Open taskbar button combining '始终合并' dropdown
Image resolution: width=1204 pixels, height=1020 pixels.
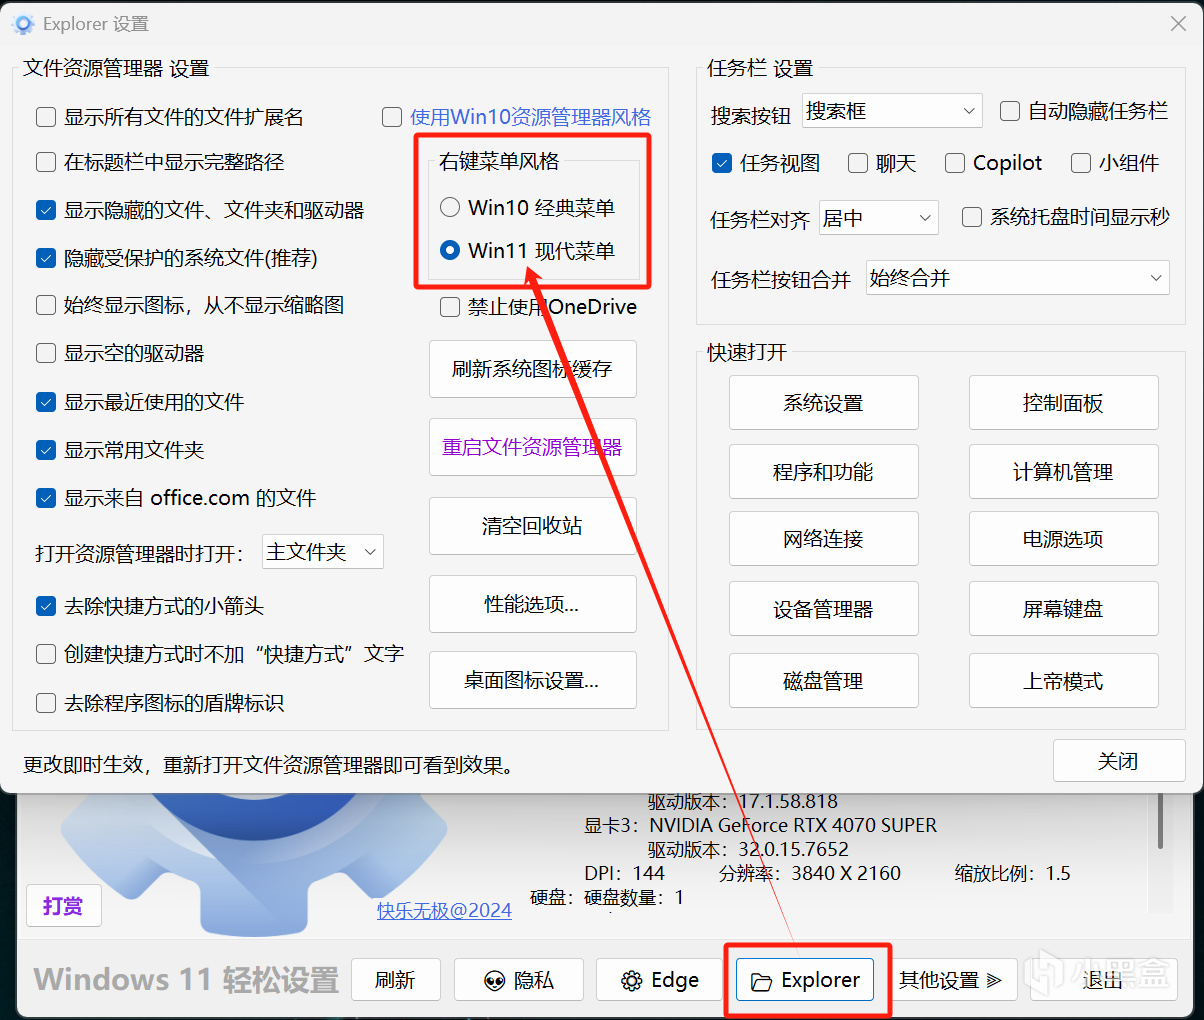coord(1018,279)
